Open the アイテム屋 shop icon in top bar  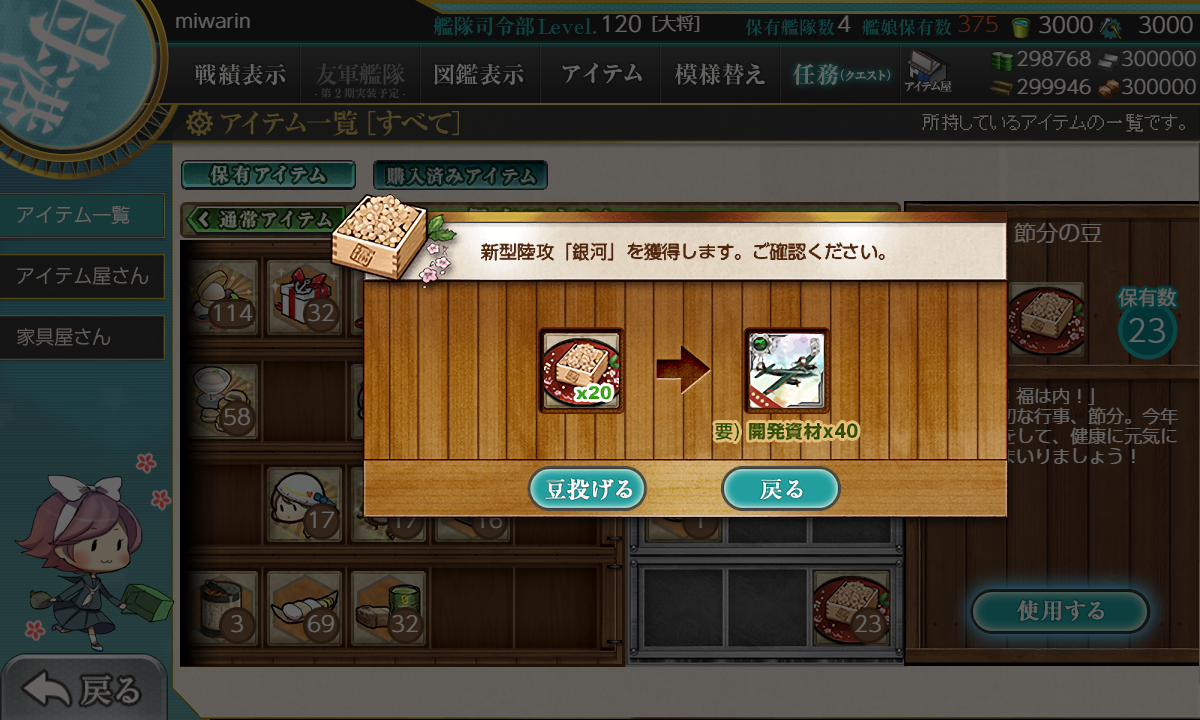928,72
